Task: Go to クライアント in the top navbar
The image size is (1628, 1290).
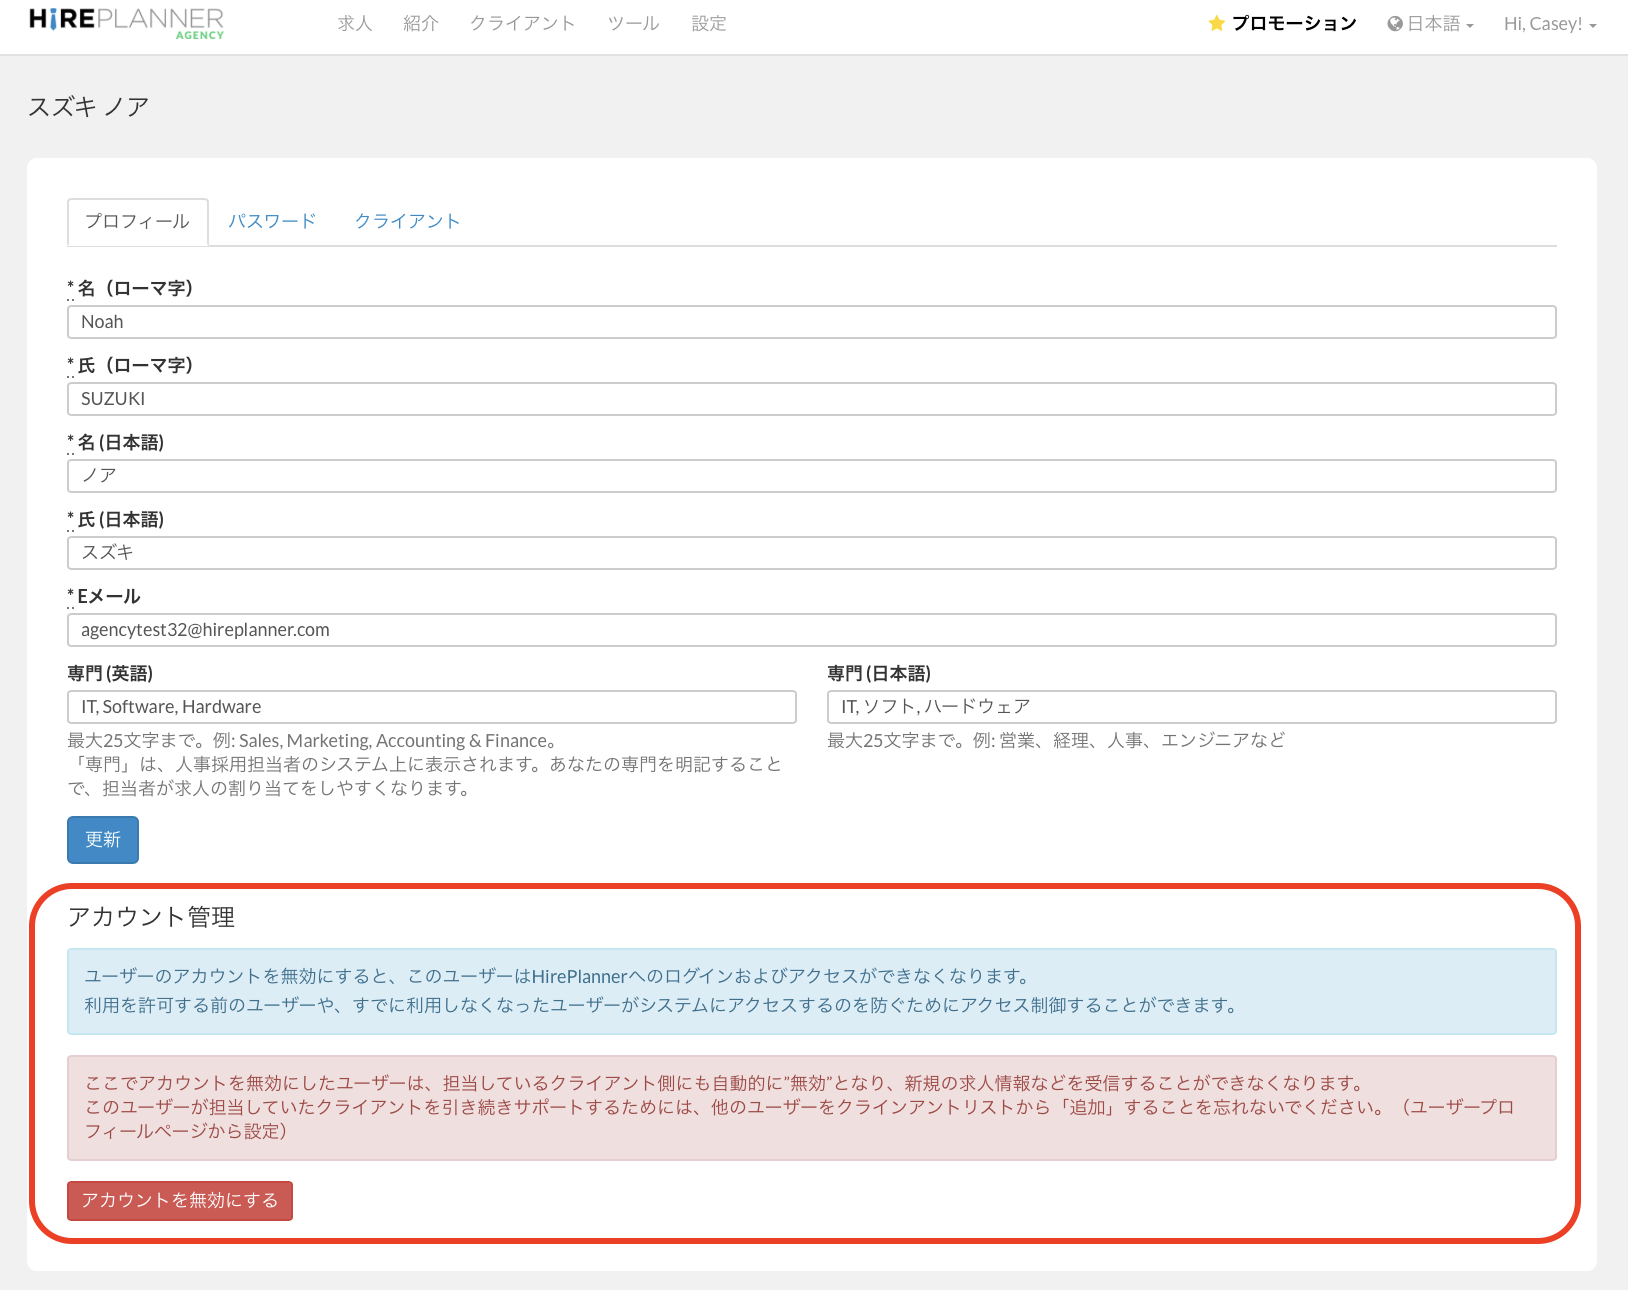Action: pos(522,24)
